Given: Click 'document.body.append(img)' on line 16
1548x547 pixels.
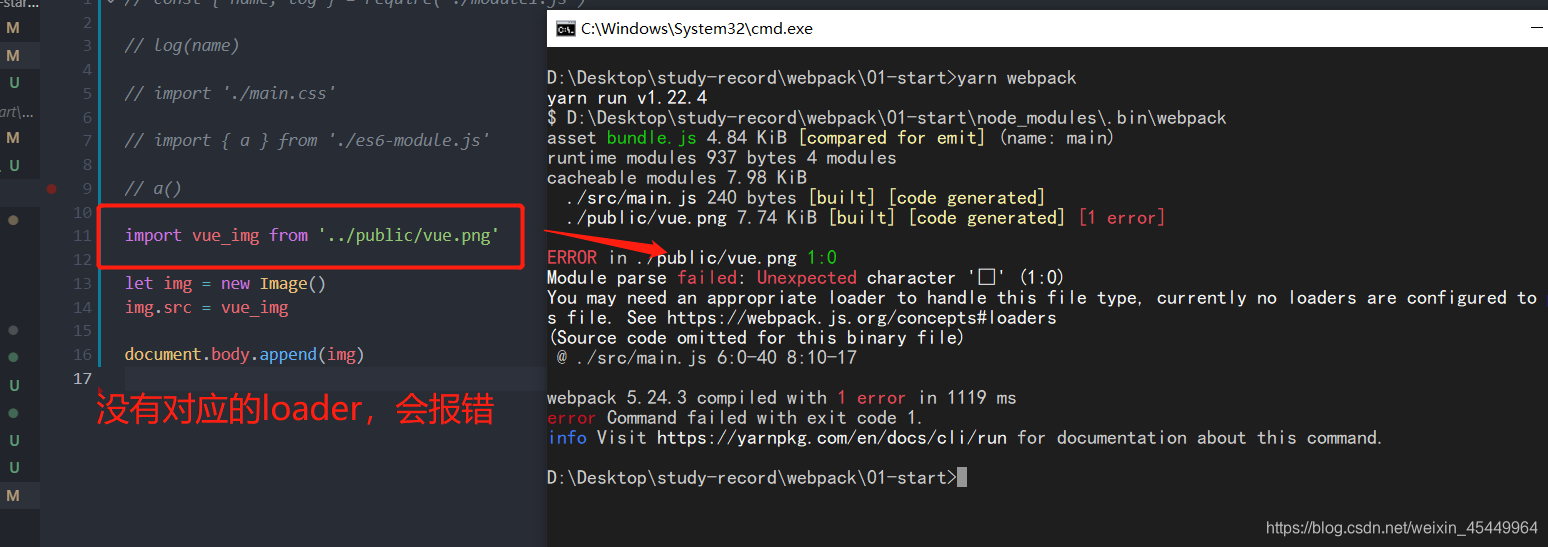Looking at the screenshot, I should pos(245,355).
